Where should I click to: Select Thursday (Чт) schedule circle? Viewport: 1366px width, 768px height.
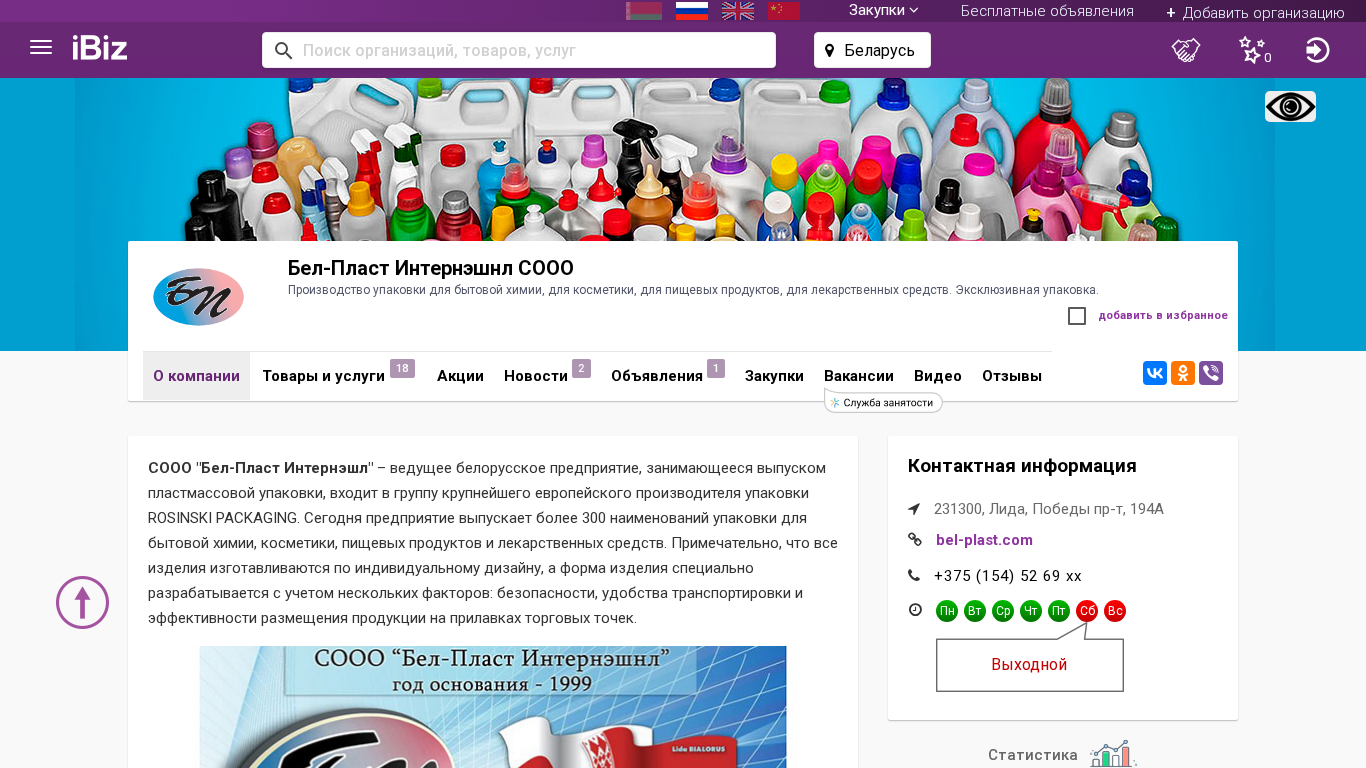click(1031, 611)
